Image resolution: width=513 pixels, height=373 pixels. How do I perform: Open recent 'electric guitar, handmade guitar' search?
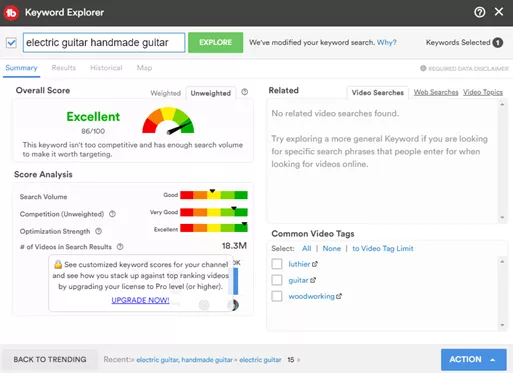point(184,360)
